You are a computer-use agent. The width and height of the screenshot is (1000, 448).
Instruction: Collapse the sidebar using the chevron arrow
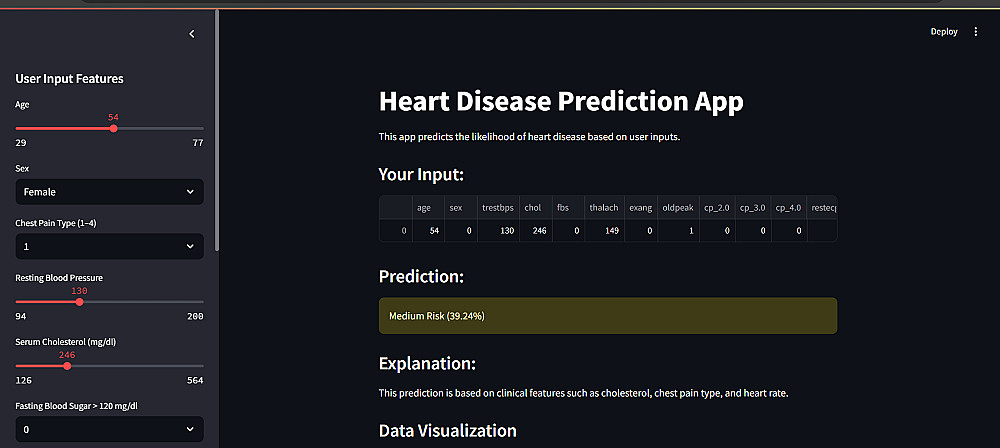(192, 34)
